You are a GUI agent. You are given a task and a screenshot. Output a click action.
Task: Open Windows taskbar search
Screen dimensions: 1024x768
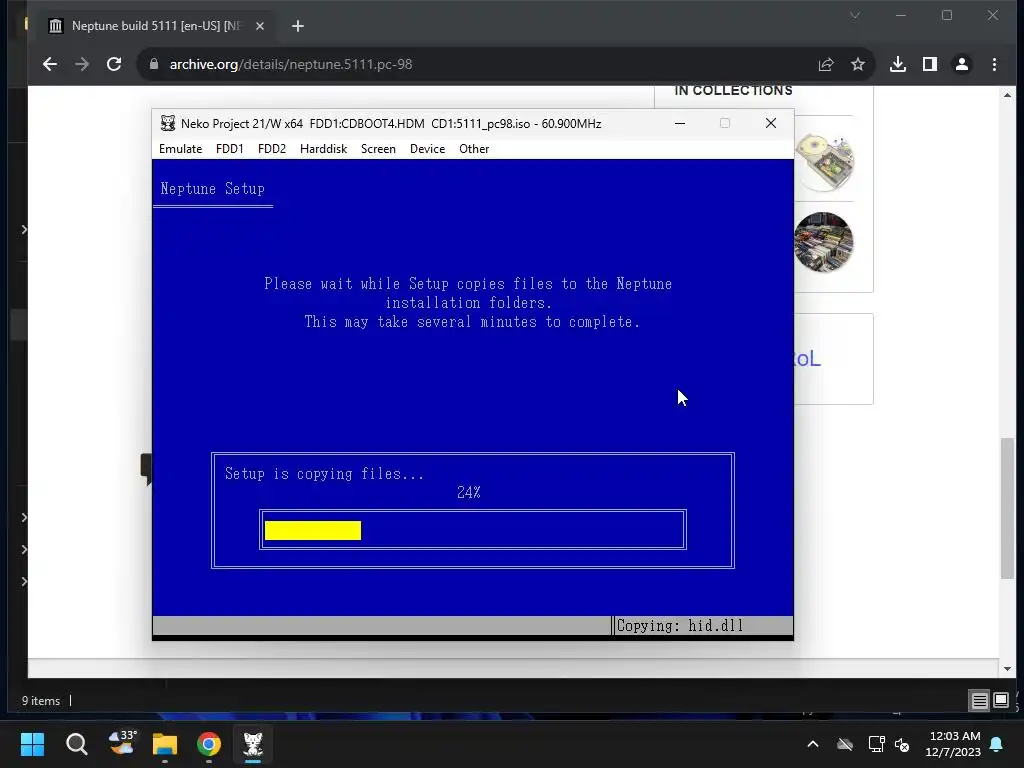click(76, 744)
